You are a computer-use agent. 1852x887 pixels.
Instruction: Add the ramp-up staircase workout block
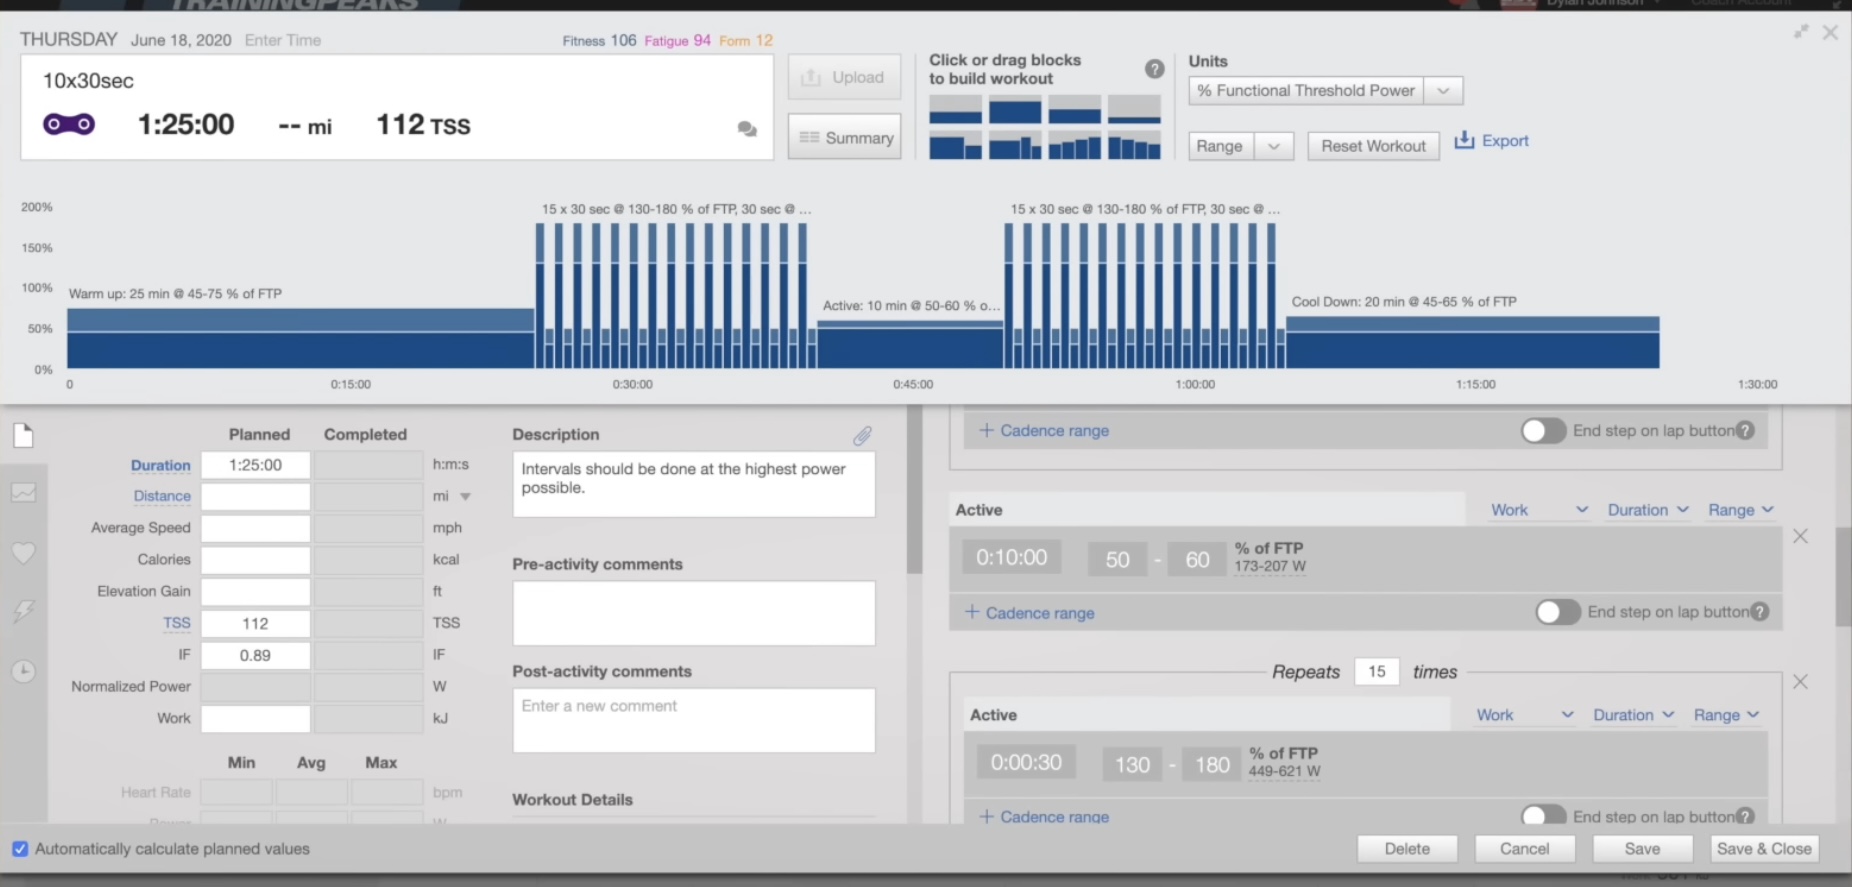(x=1074, y=148)
